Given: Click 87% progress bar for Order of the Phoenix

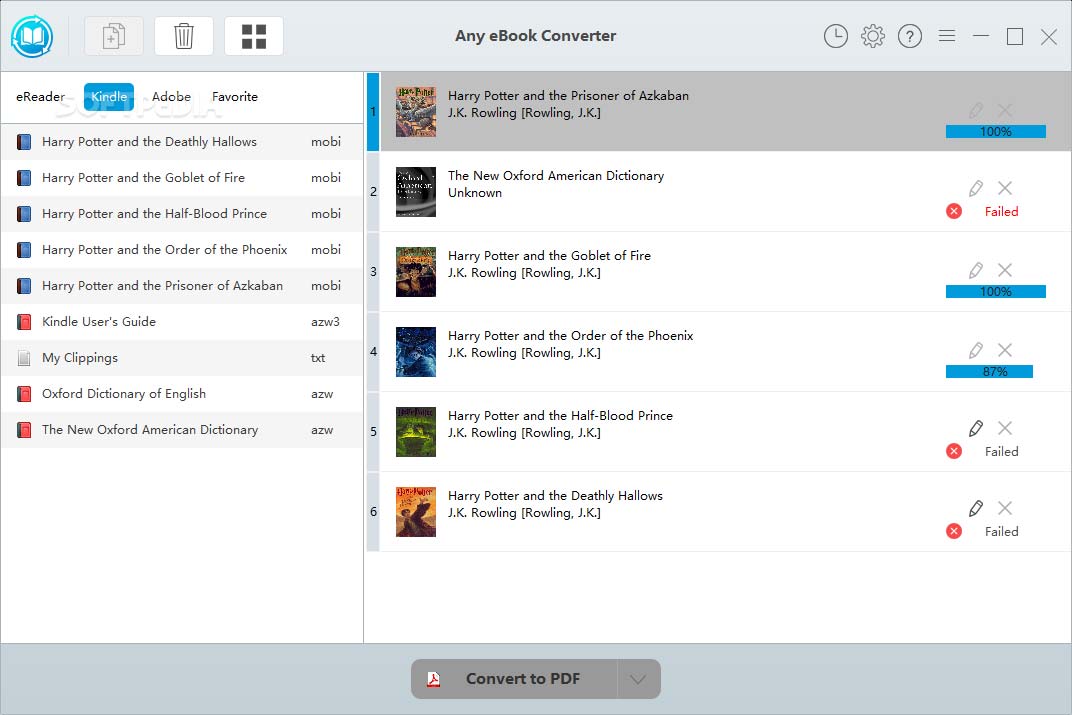Looking at the screenshot, I should point(989,371).
